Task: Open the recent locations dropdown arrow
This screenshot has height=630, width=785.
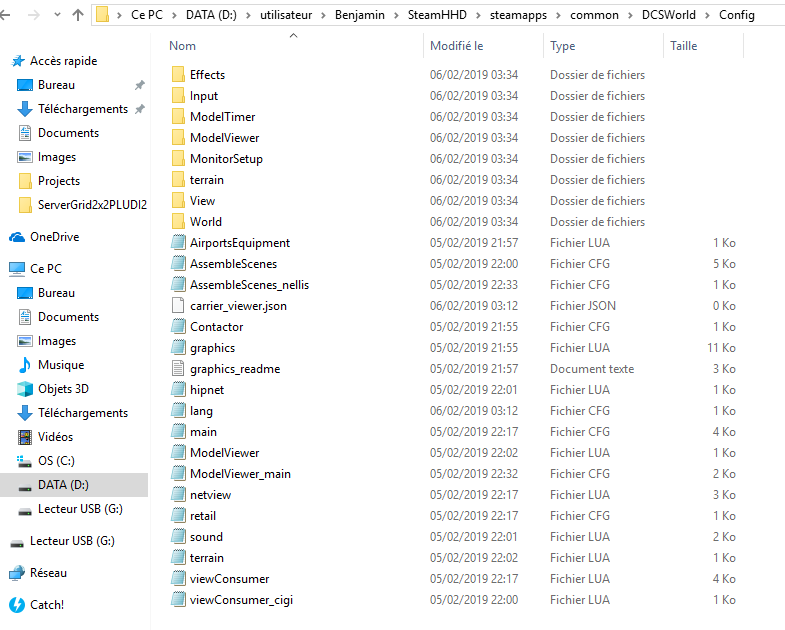Action: pos(58,15)
